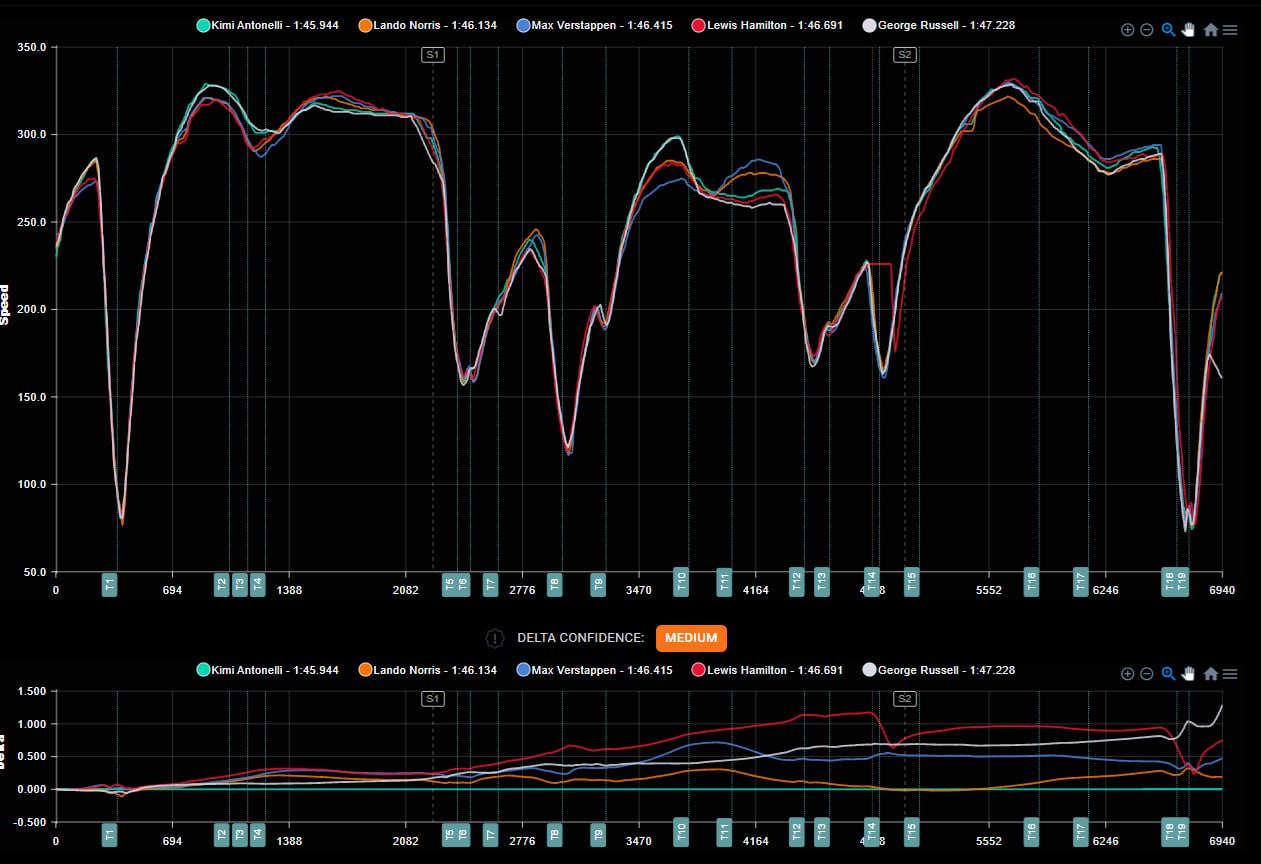Reset zoom with delta chart home icon
Screen dimensions: 1261x864
pos(1211,674)
